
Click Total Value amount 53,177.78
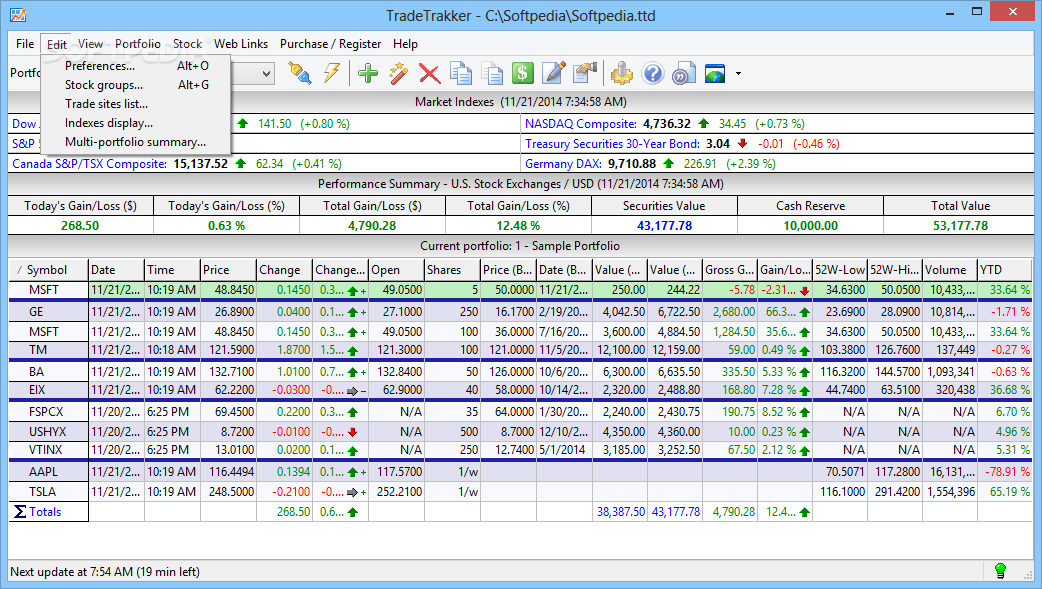pyautogui.click(x=960, y=225)
